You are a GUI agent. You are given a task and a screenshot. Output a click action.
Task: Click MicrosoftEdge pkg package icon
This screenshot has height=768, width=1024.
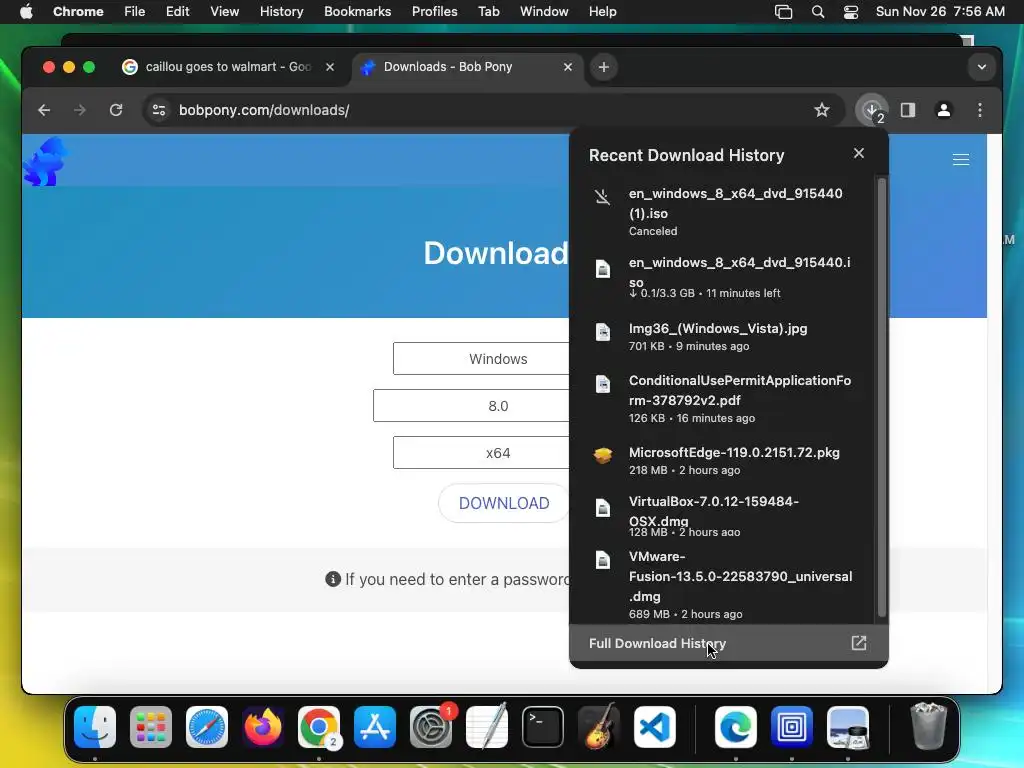coord(603,455)
